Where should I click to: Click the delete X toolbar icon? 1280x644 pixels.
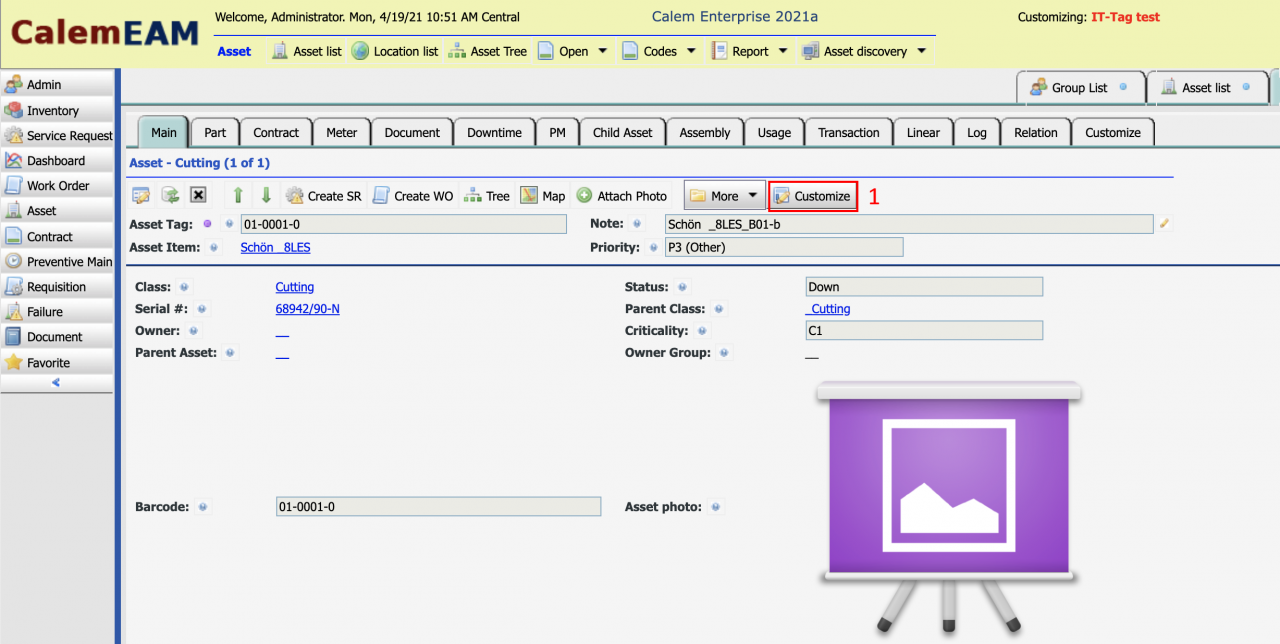pyautogui.click(x=198, y=196)
